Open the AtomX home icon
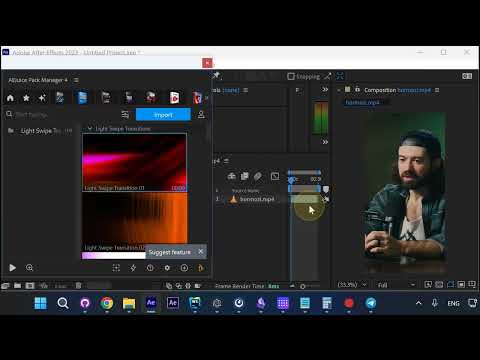This screenshot has width=480, height=360. click(10, 98)
